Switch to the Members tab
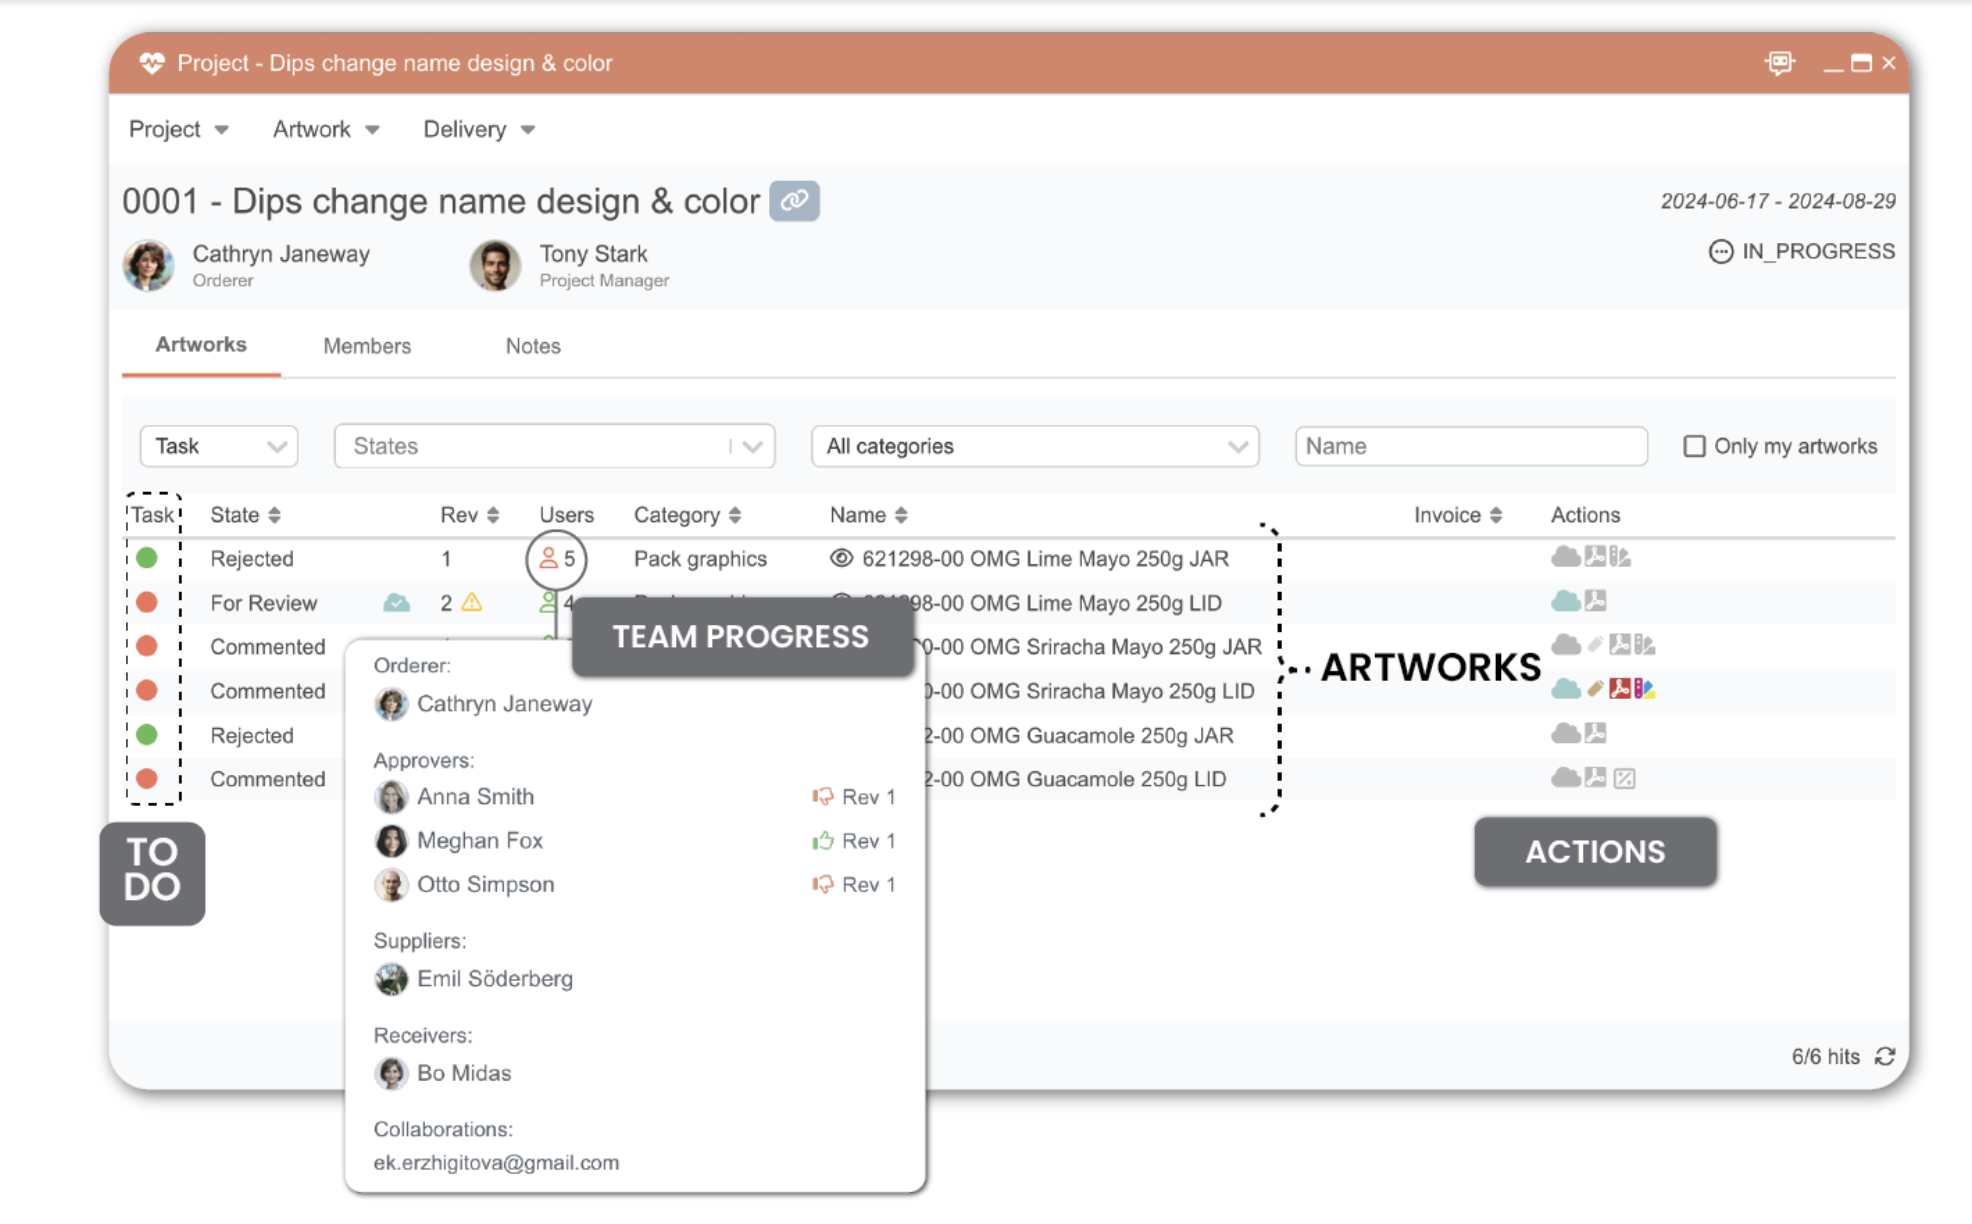The height and width of the screenshot is (1224, 1972). pyautogui.click(x=366, y=346)
